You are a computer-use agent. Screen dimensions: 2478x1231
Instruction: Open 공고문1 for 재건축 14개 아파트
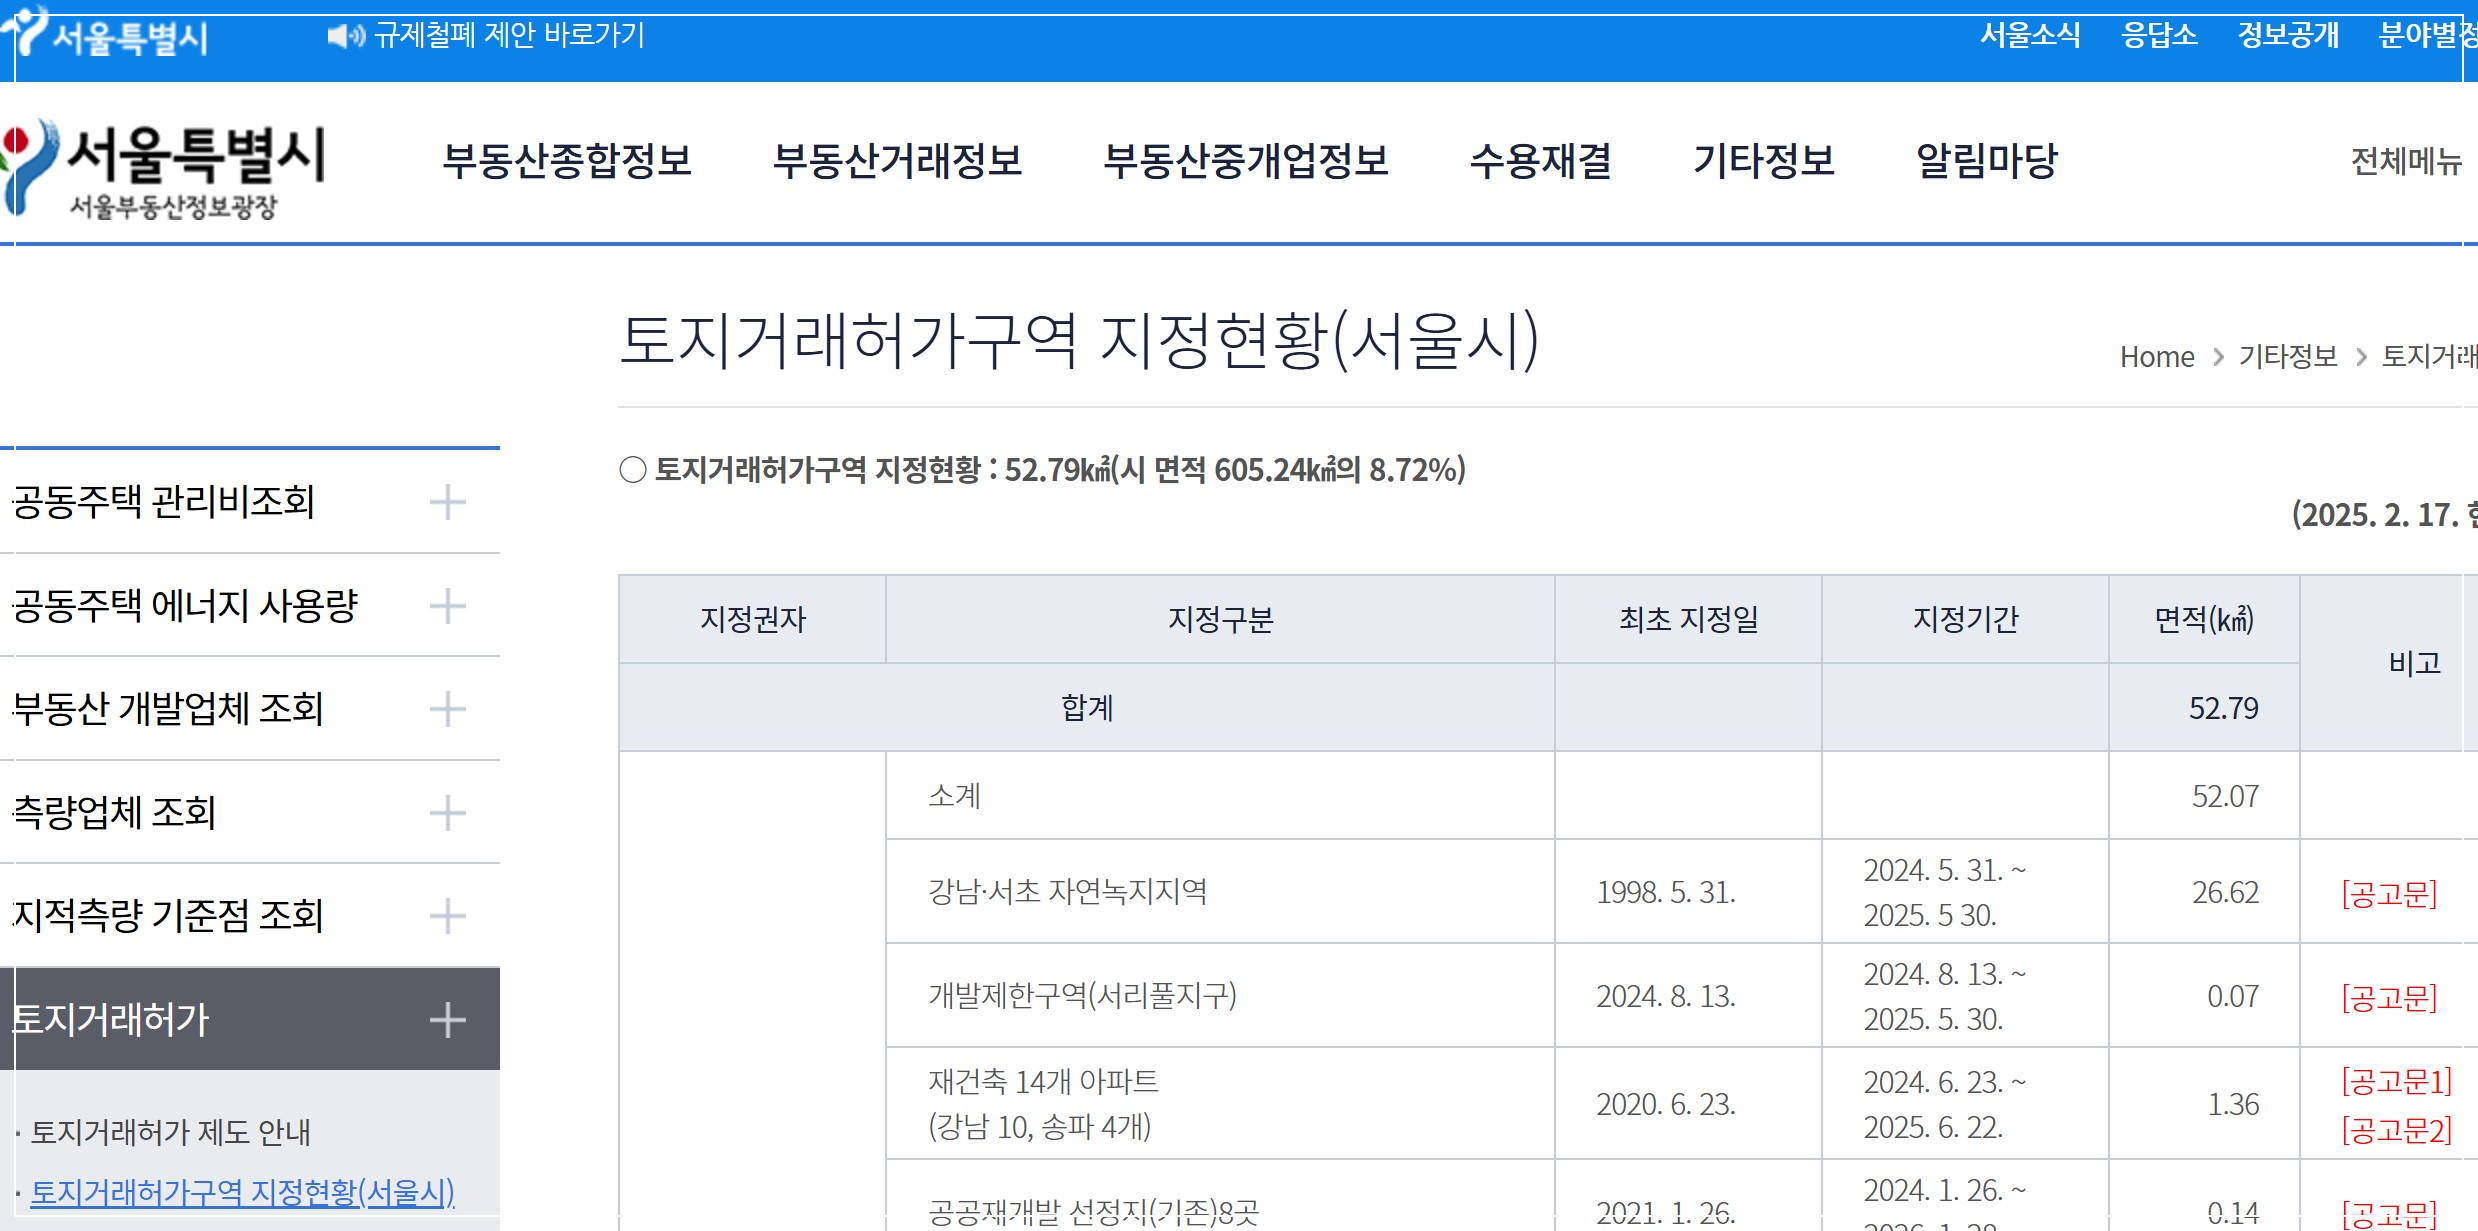2397,1079
